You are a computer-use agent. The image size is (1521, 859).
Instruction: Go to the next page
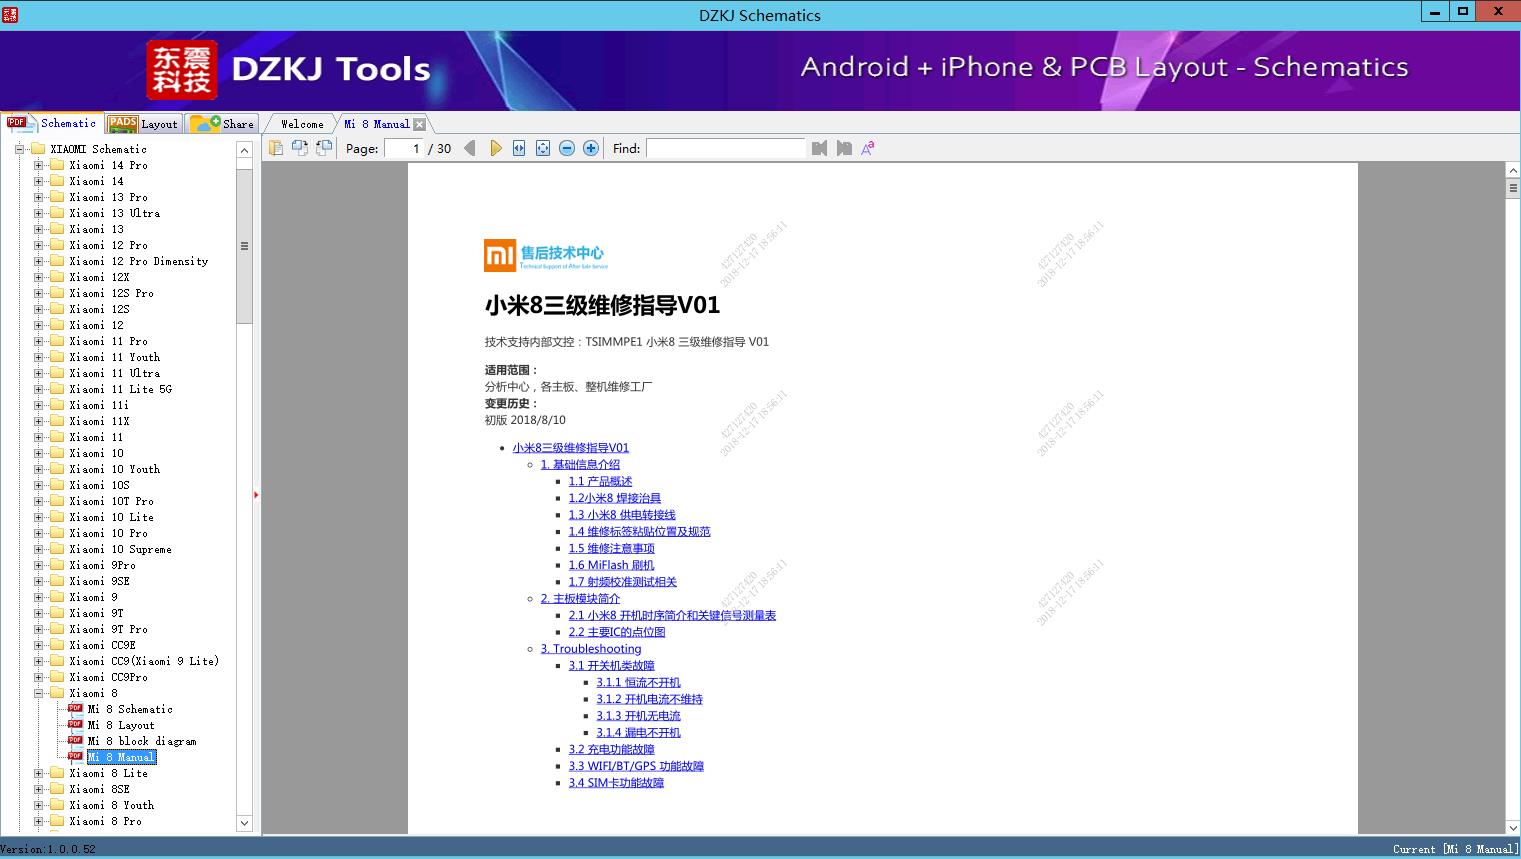point(495,148)
